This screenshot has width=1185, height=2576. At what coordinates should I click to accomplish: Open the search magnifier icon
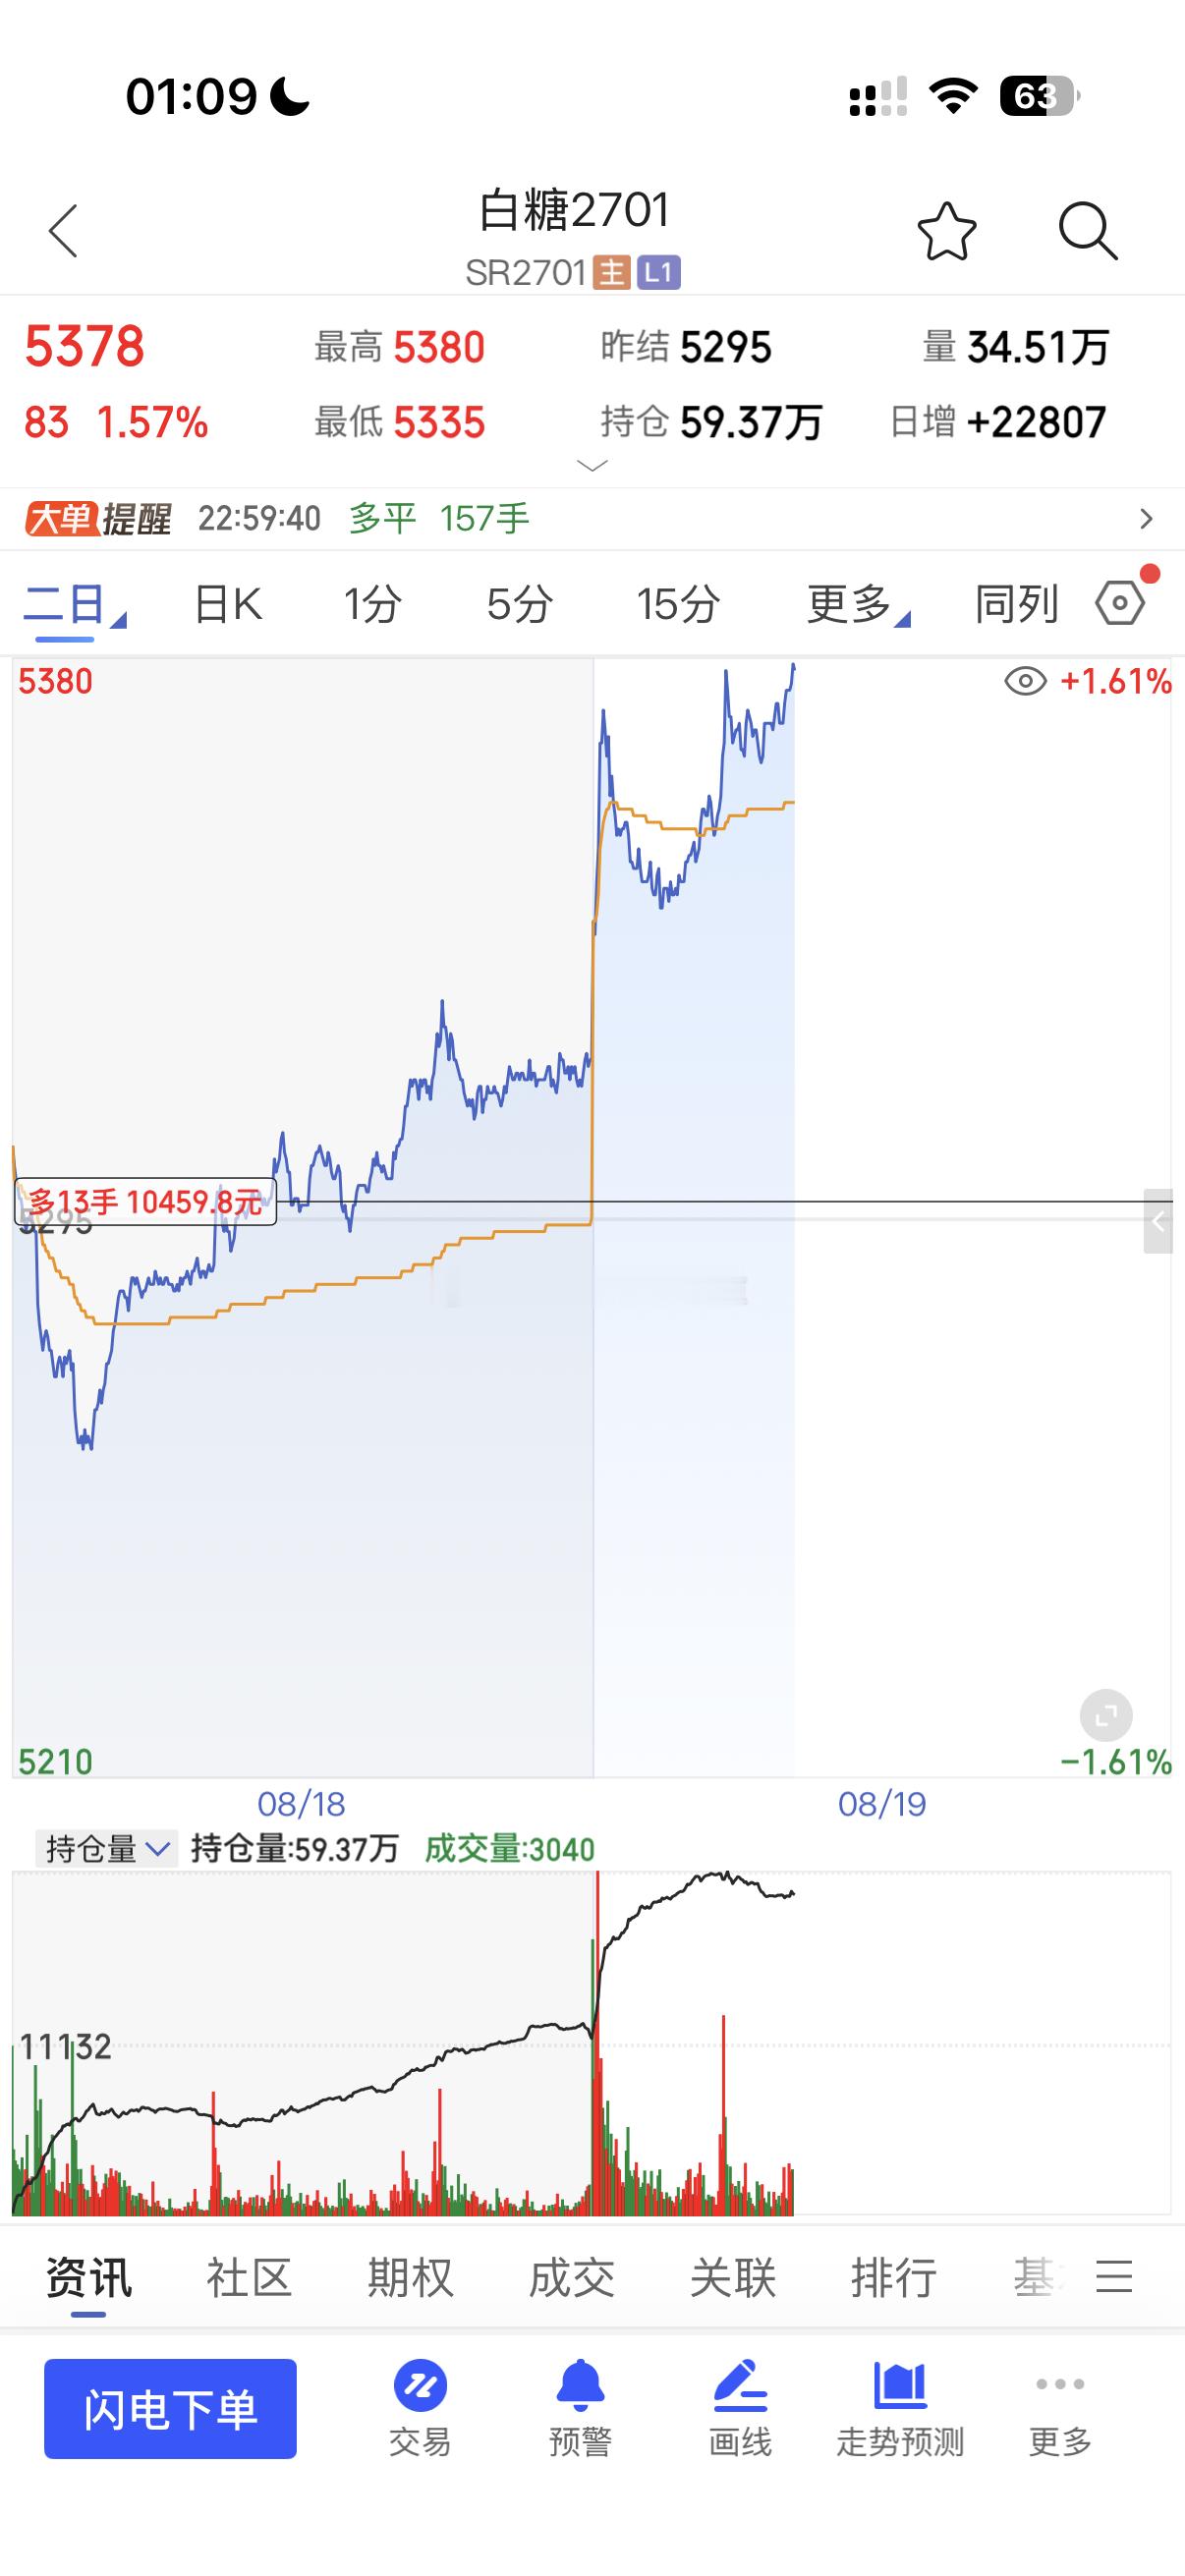point(1087,231)
